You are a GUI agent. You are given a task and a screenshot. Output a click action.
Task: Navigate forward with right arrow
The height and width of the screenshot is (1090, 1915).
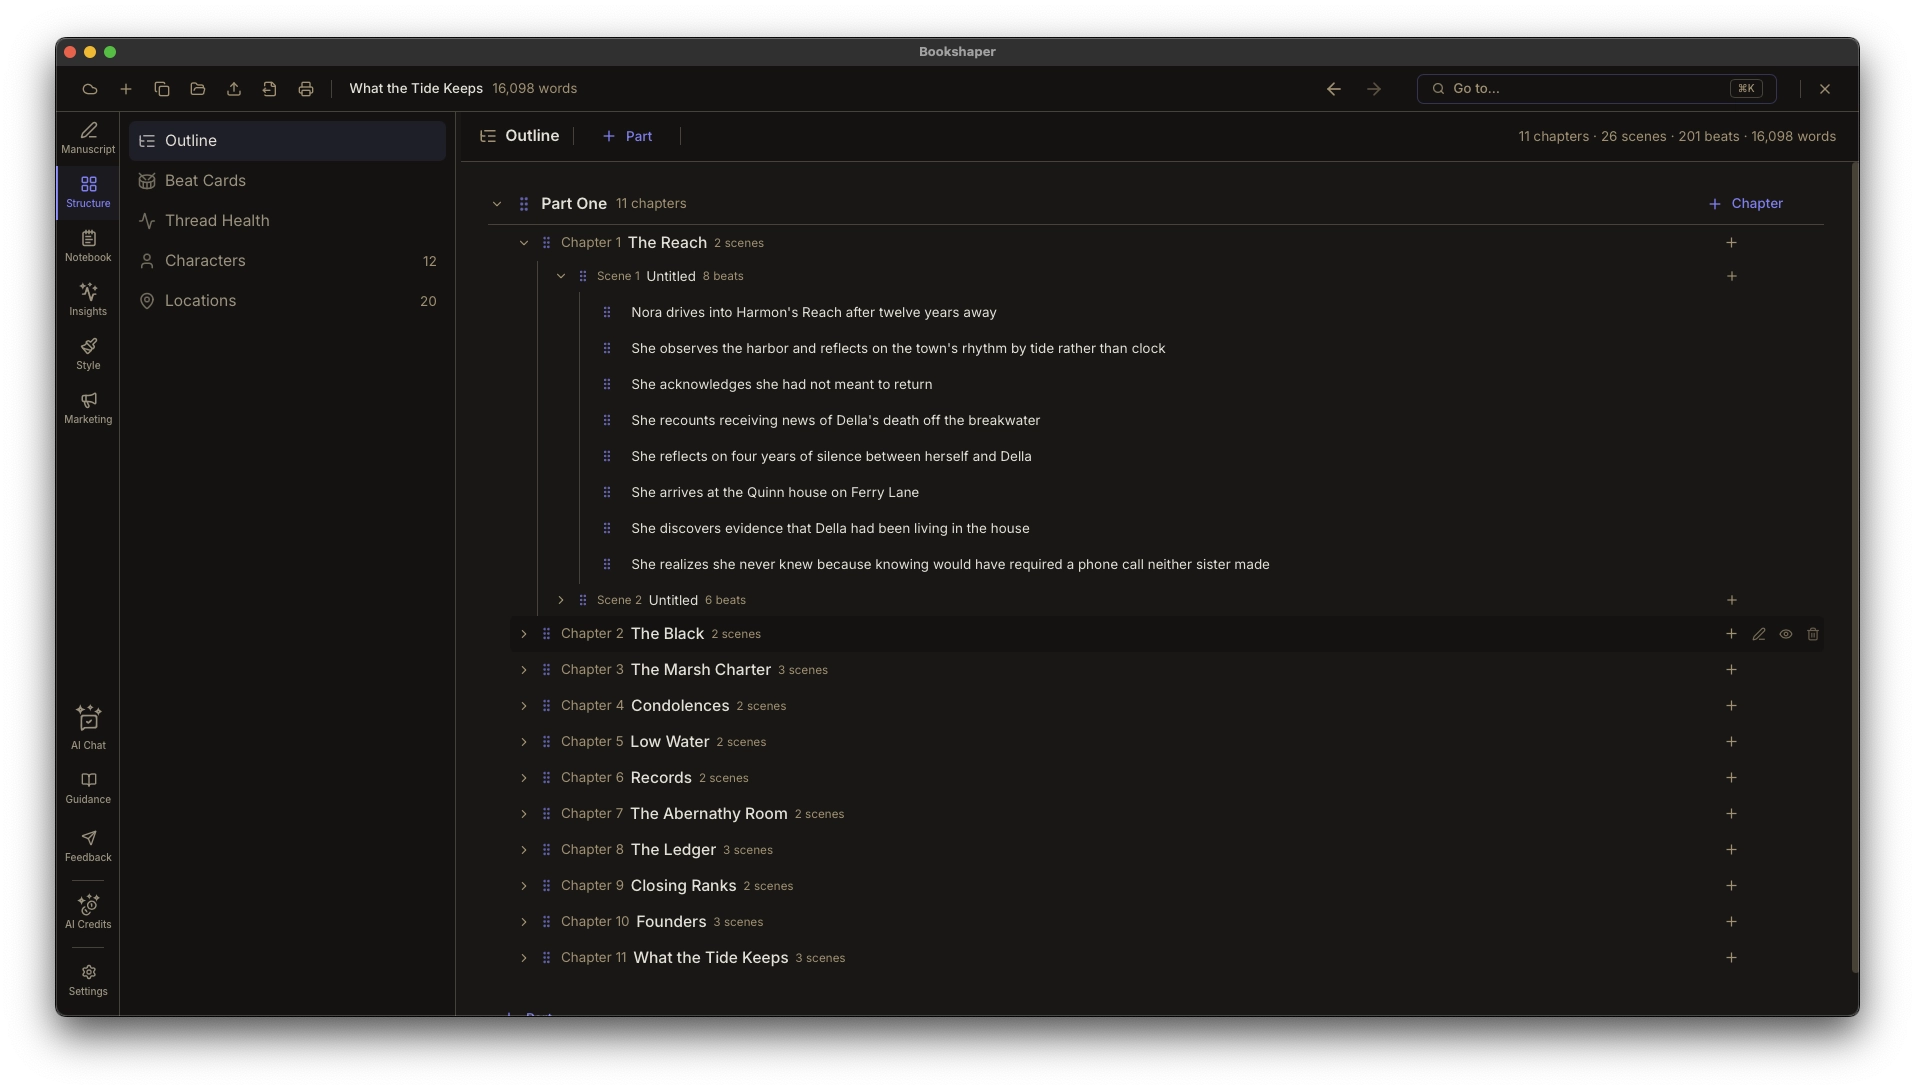[1374, 89]
